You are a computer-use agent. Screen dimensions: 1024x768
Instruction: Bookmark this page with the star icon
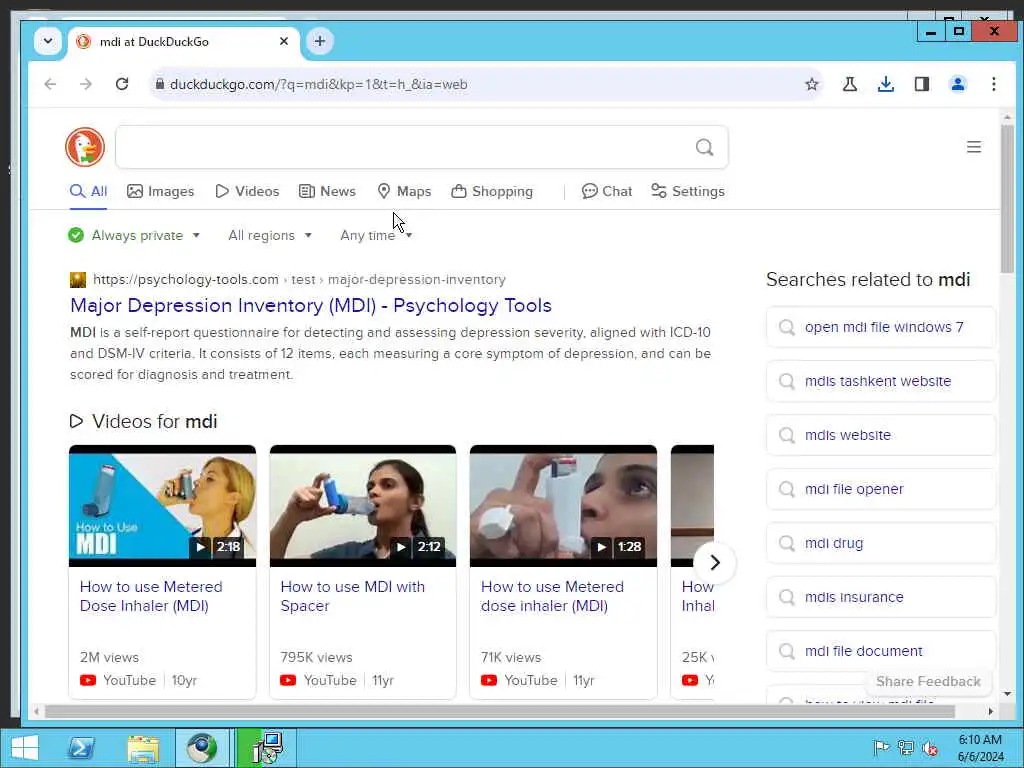point(811,84)
